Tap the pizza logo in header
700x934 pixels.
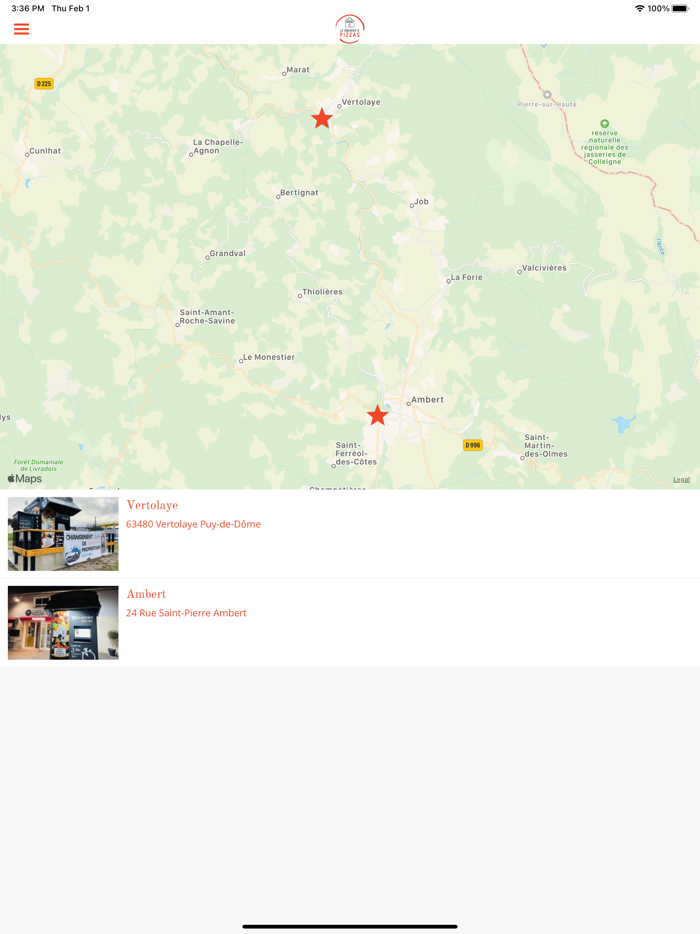[x=350, y=29]
